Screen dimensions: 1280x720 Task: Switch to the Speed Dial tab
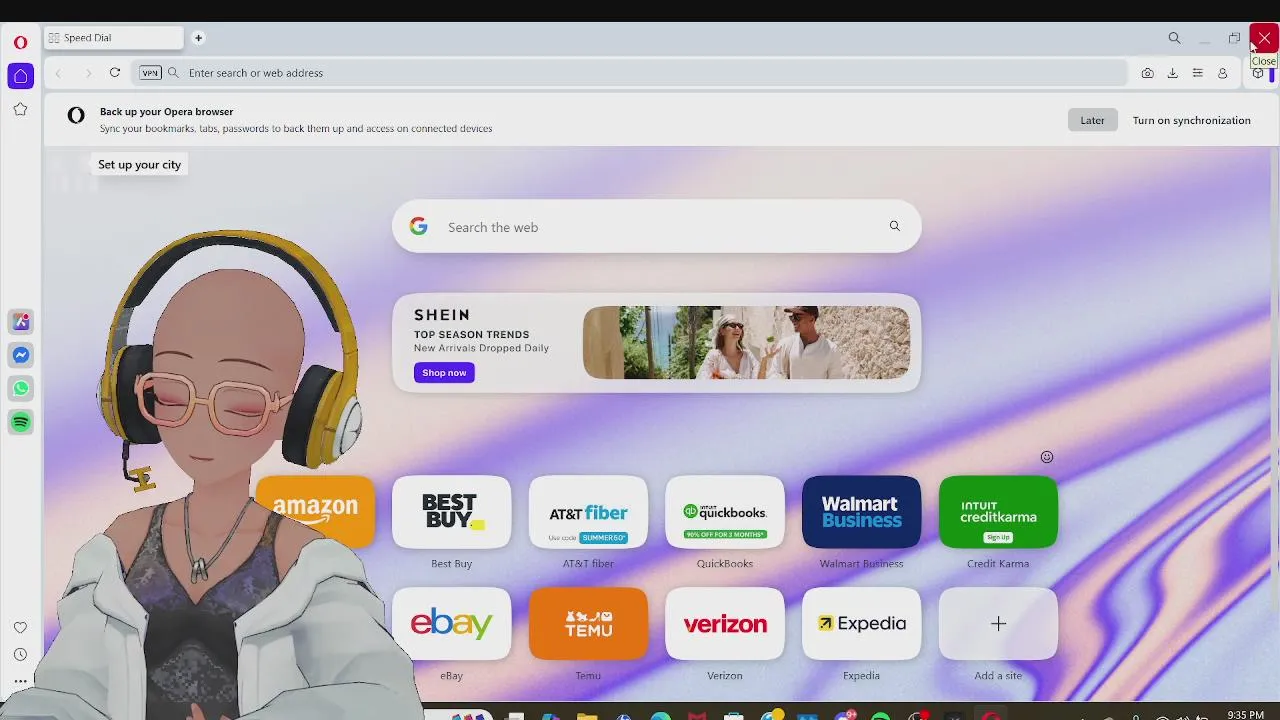(114, 38)
